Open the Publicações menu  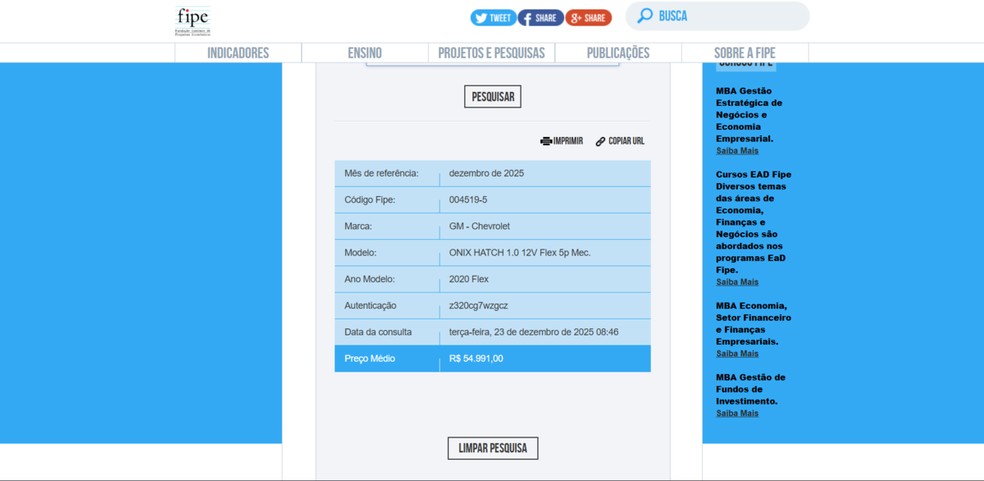618,53
